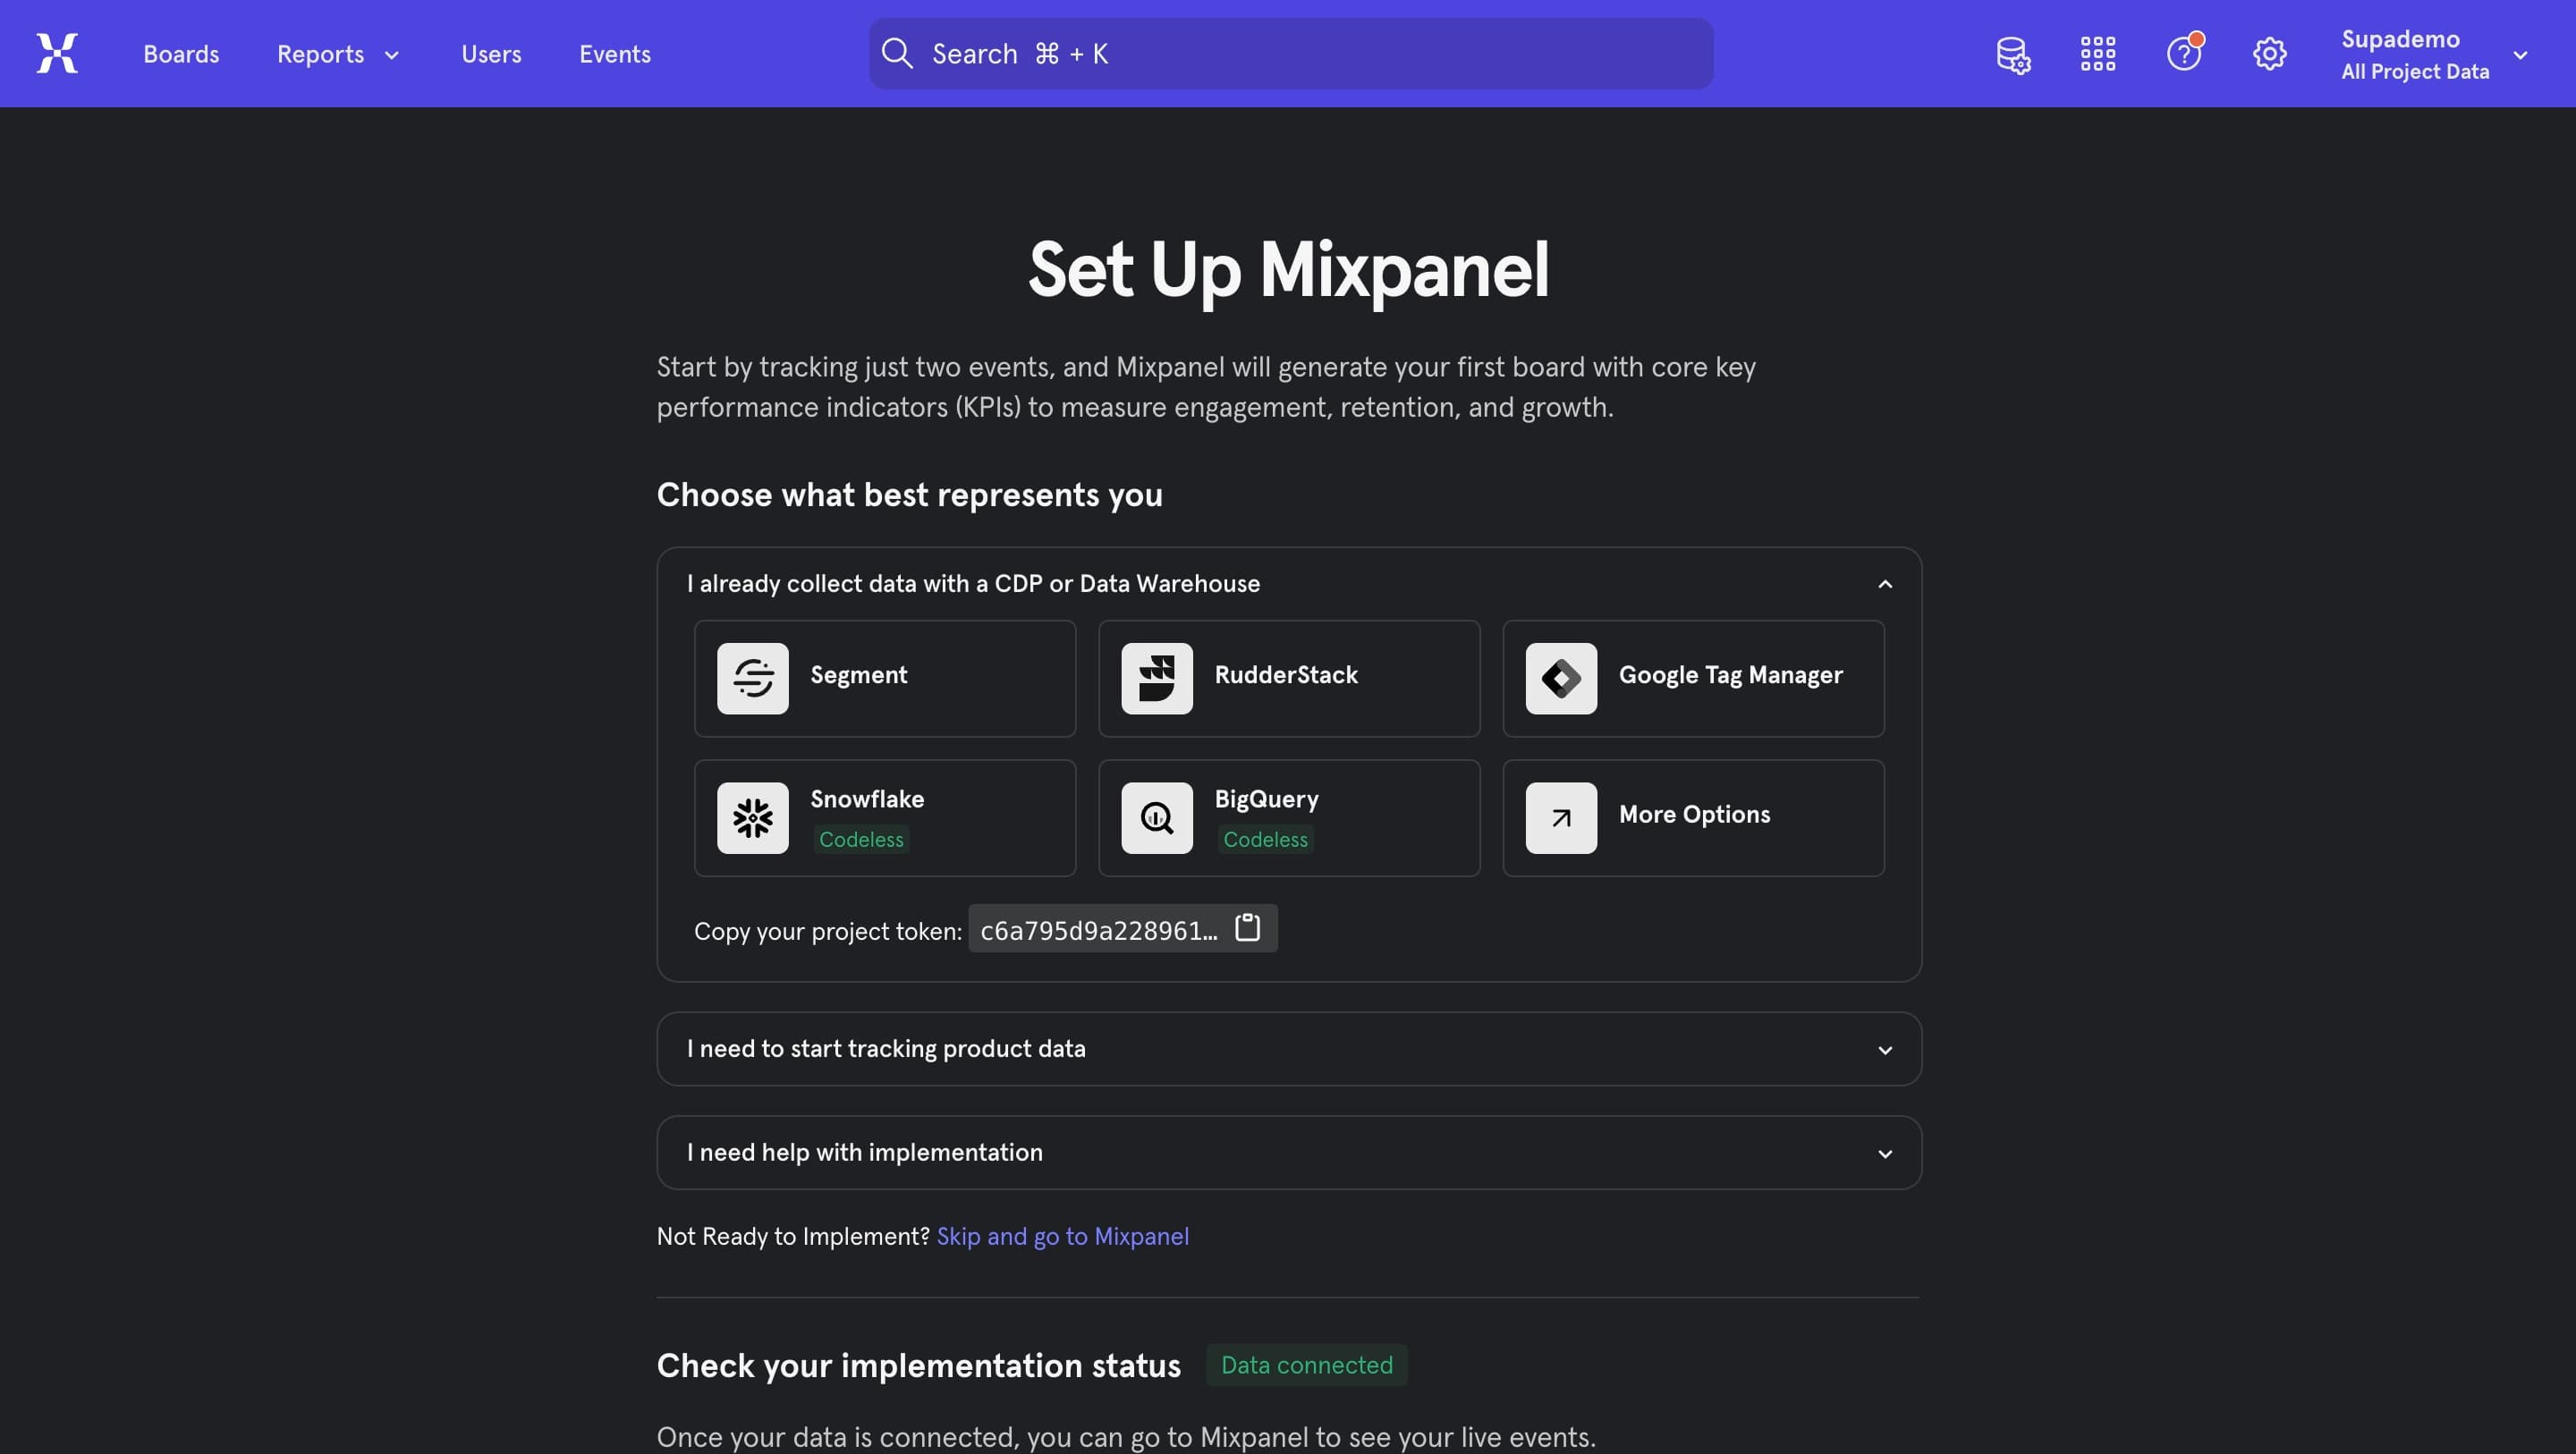Open the data management database icon
Screen dimensions: 2576x1454
tap(2013, 54)
